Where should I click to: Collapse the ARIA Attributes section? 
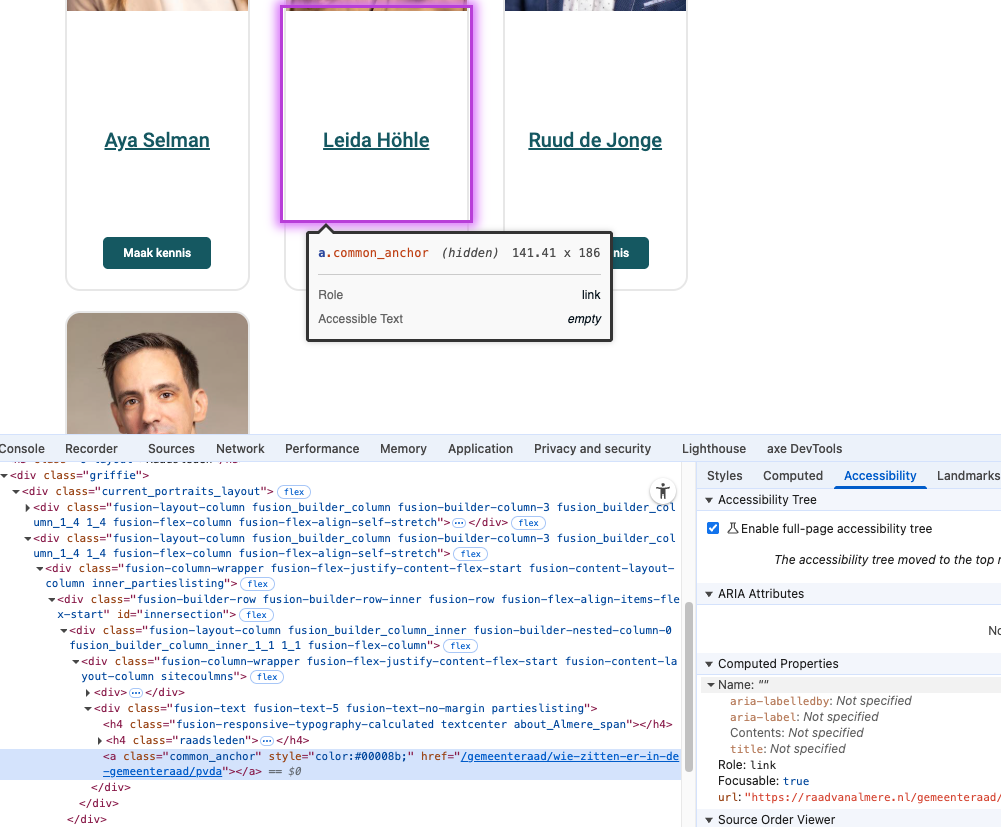(710, 593)
